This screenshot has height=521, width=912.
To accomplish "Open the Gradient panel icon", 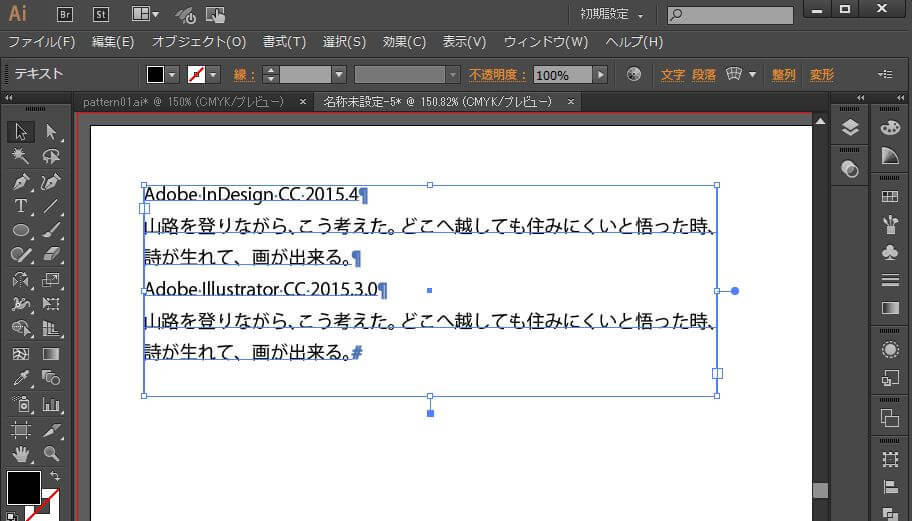I will click(x=890, y=308).
